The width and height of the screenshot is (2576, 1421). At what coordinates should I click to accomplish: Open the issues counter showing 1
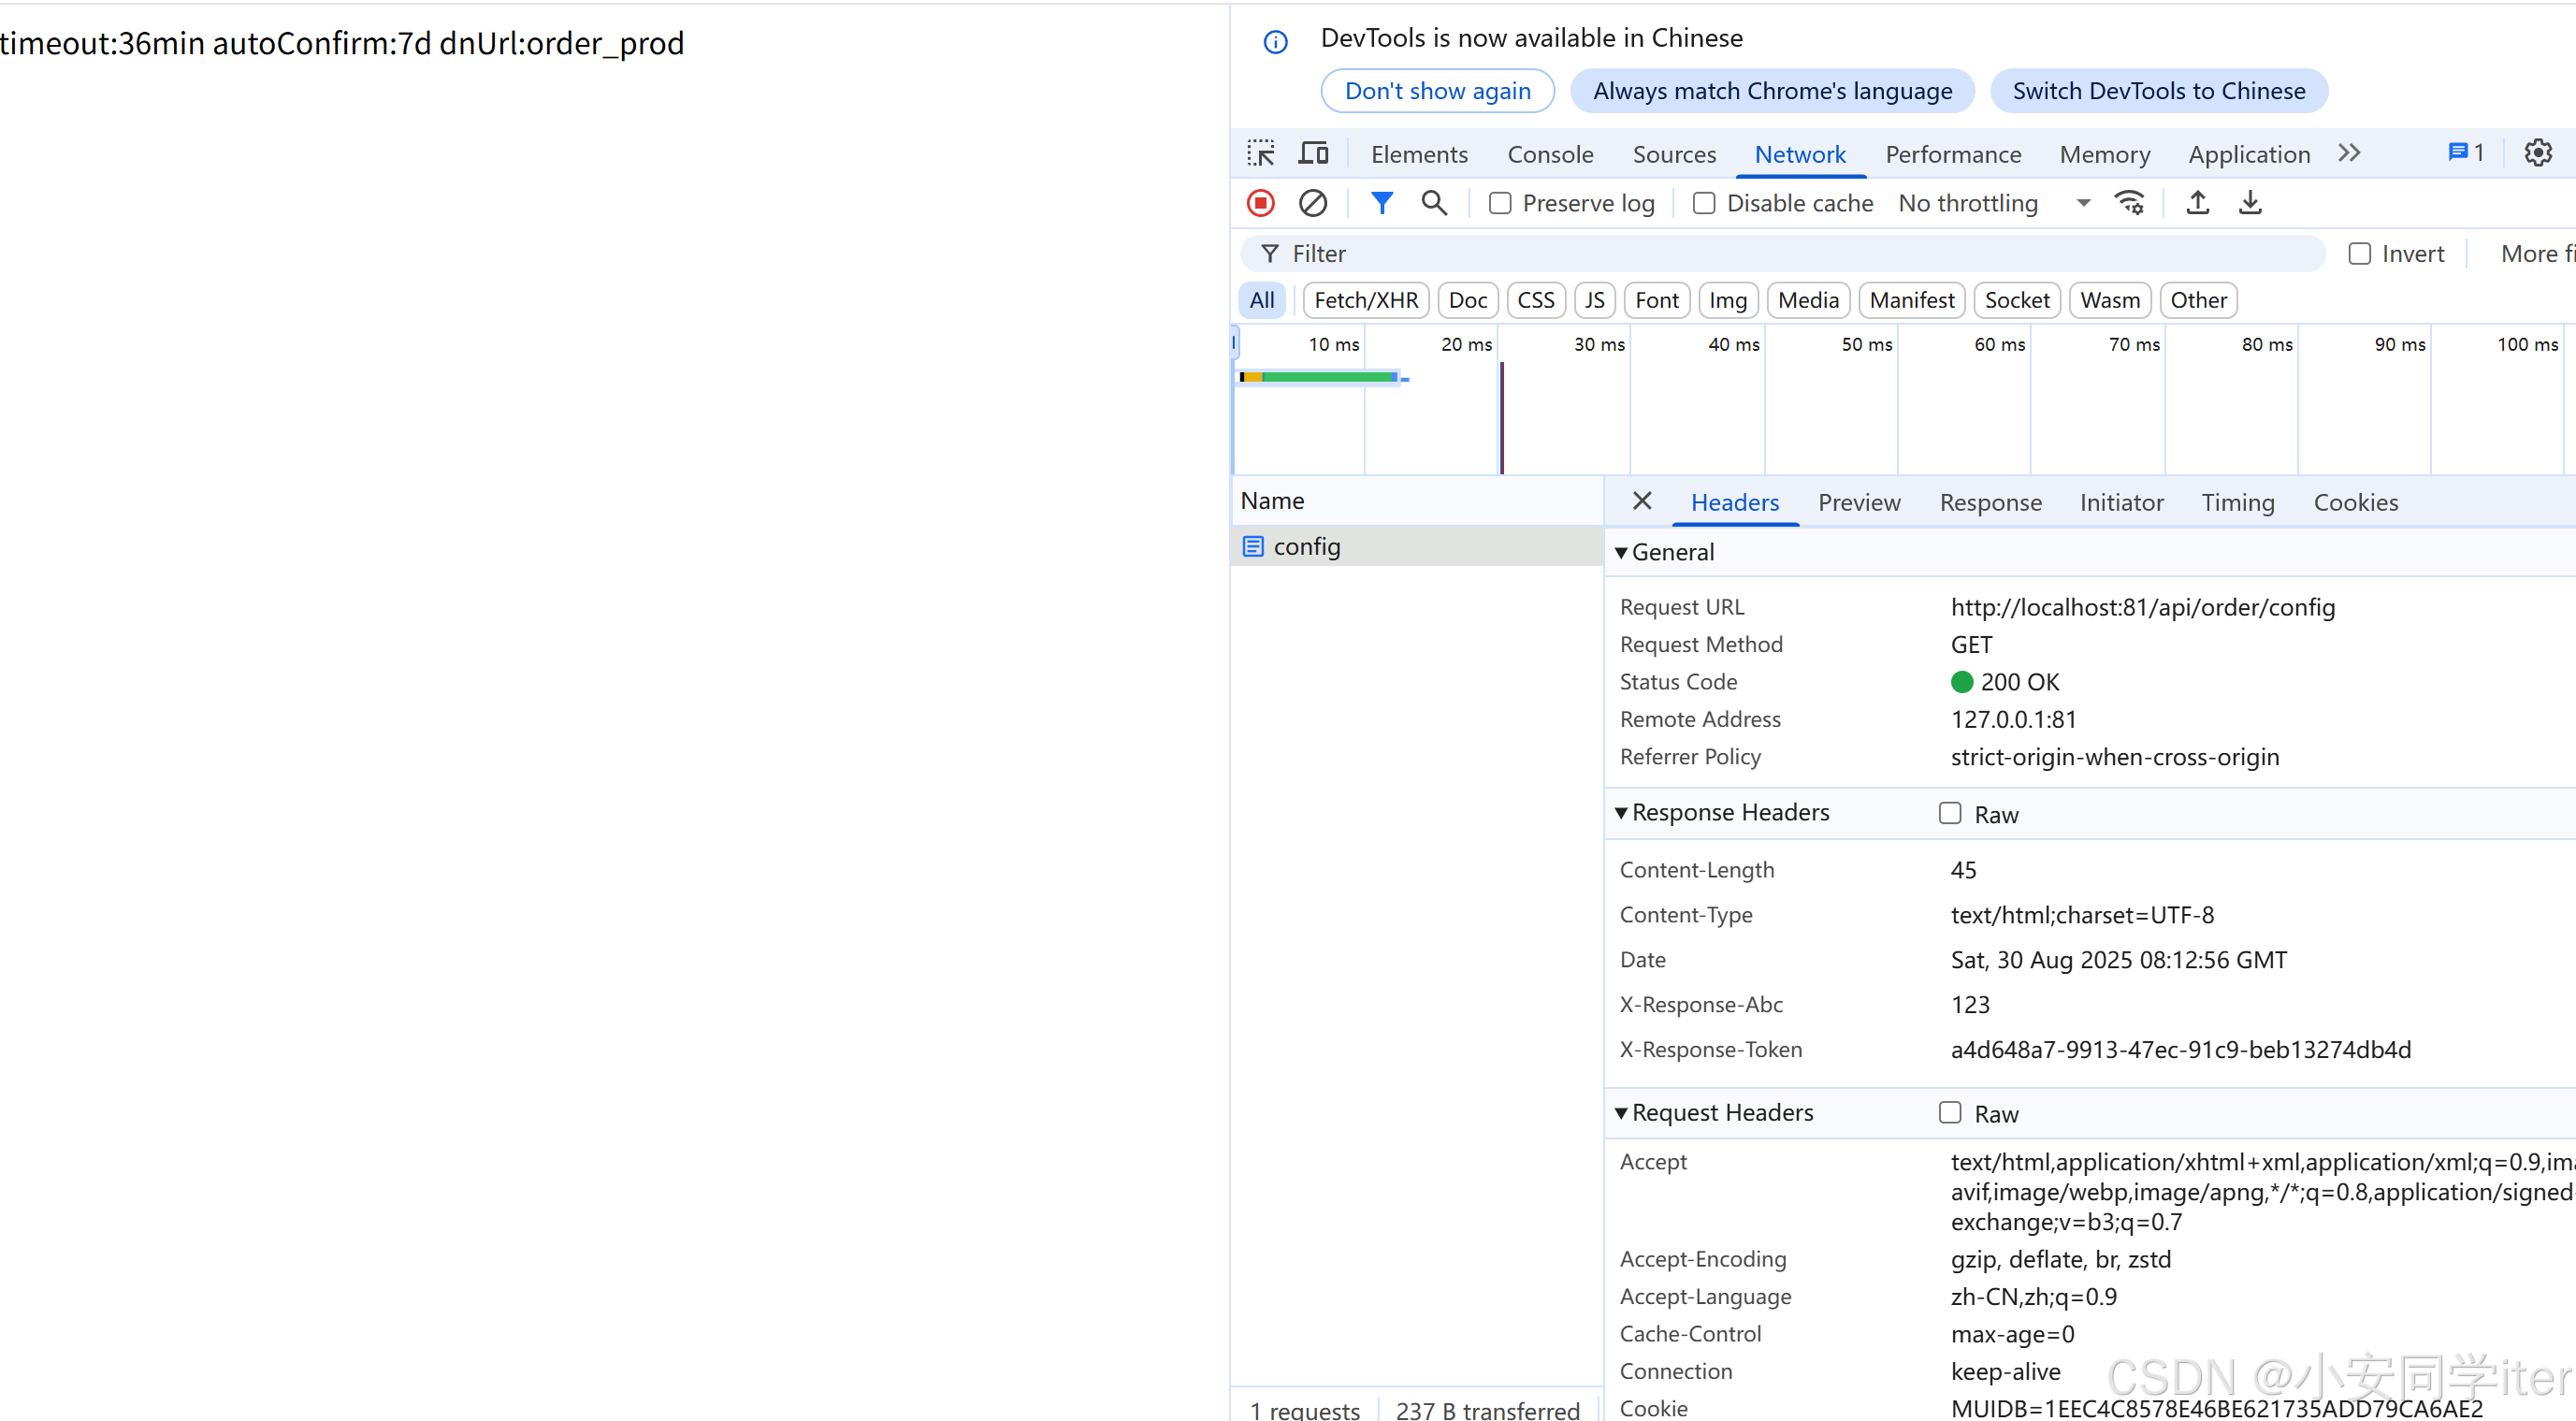click(2465, 153)
